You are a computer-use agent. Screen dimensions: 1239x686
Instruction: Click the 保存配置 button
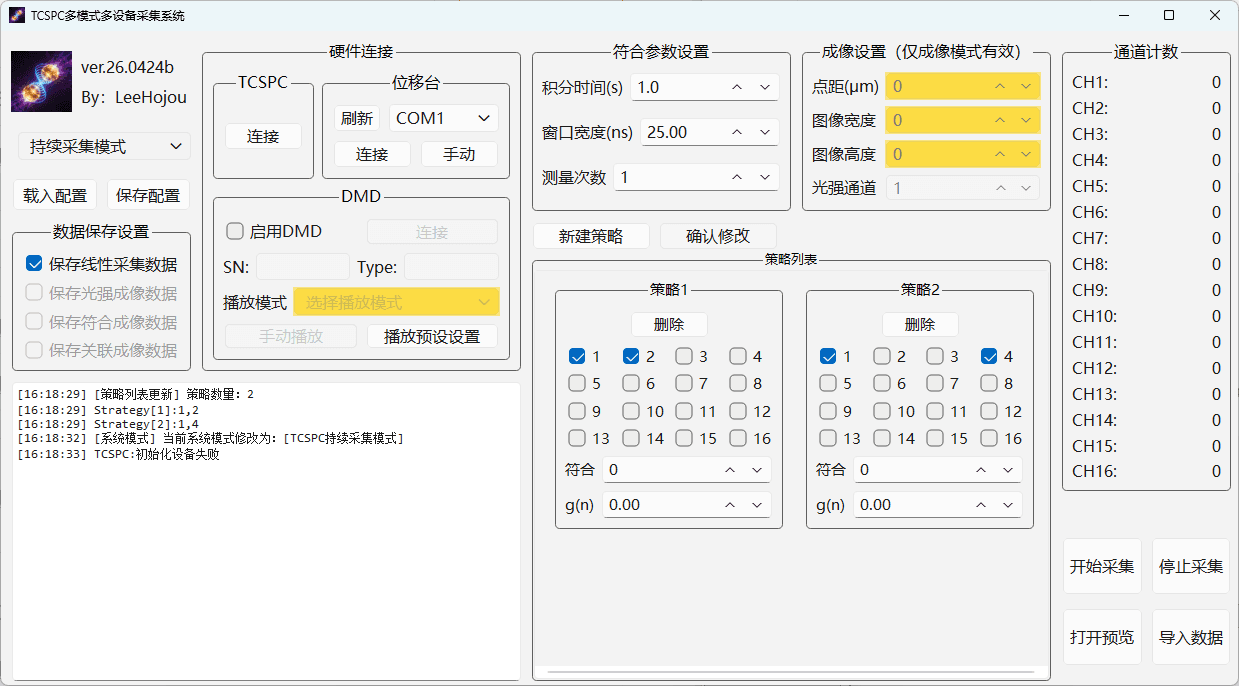tap(148, 195)
